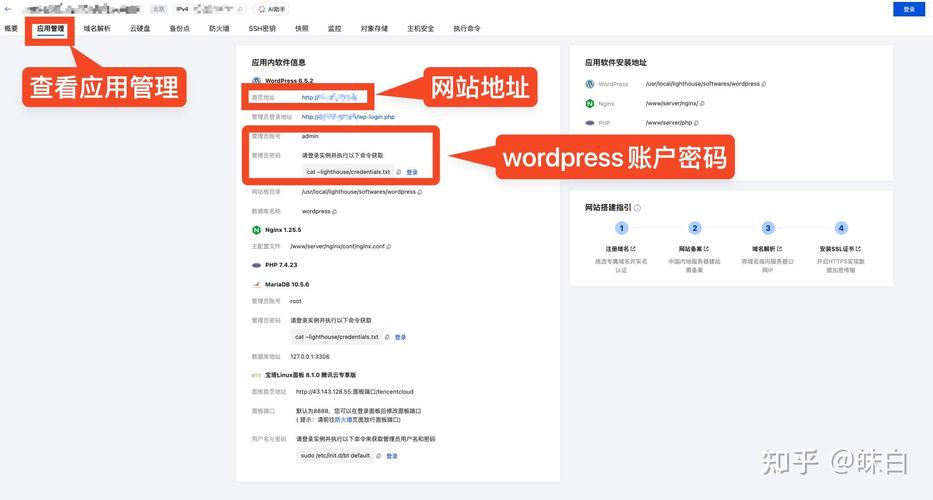This screenshot has width=933, height=500.
Task: Click the back arrow at top left
Action: coord(7,9)
